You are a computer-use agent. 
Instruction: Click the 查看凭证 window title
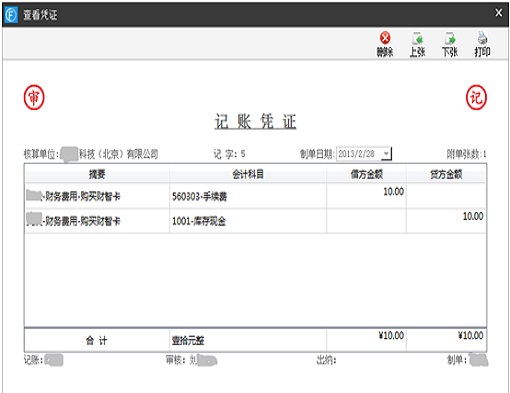point(40,15)
